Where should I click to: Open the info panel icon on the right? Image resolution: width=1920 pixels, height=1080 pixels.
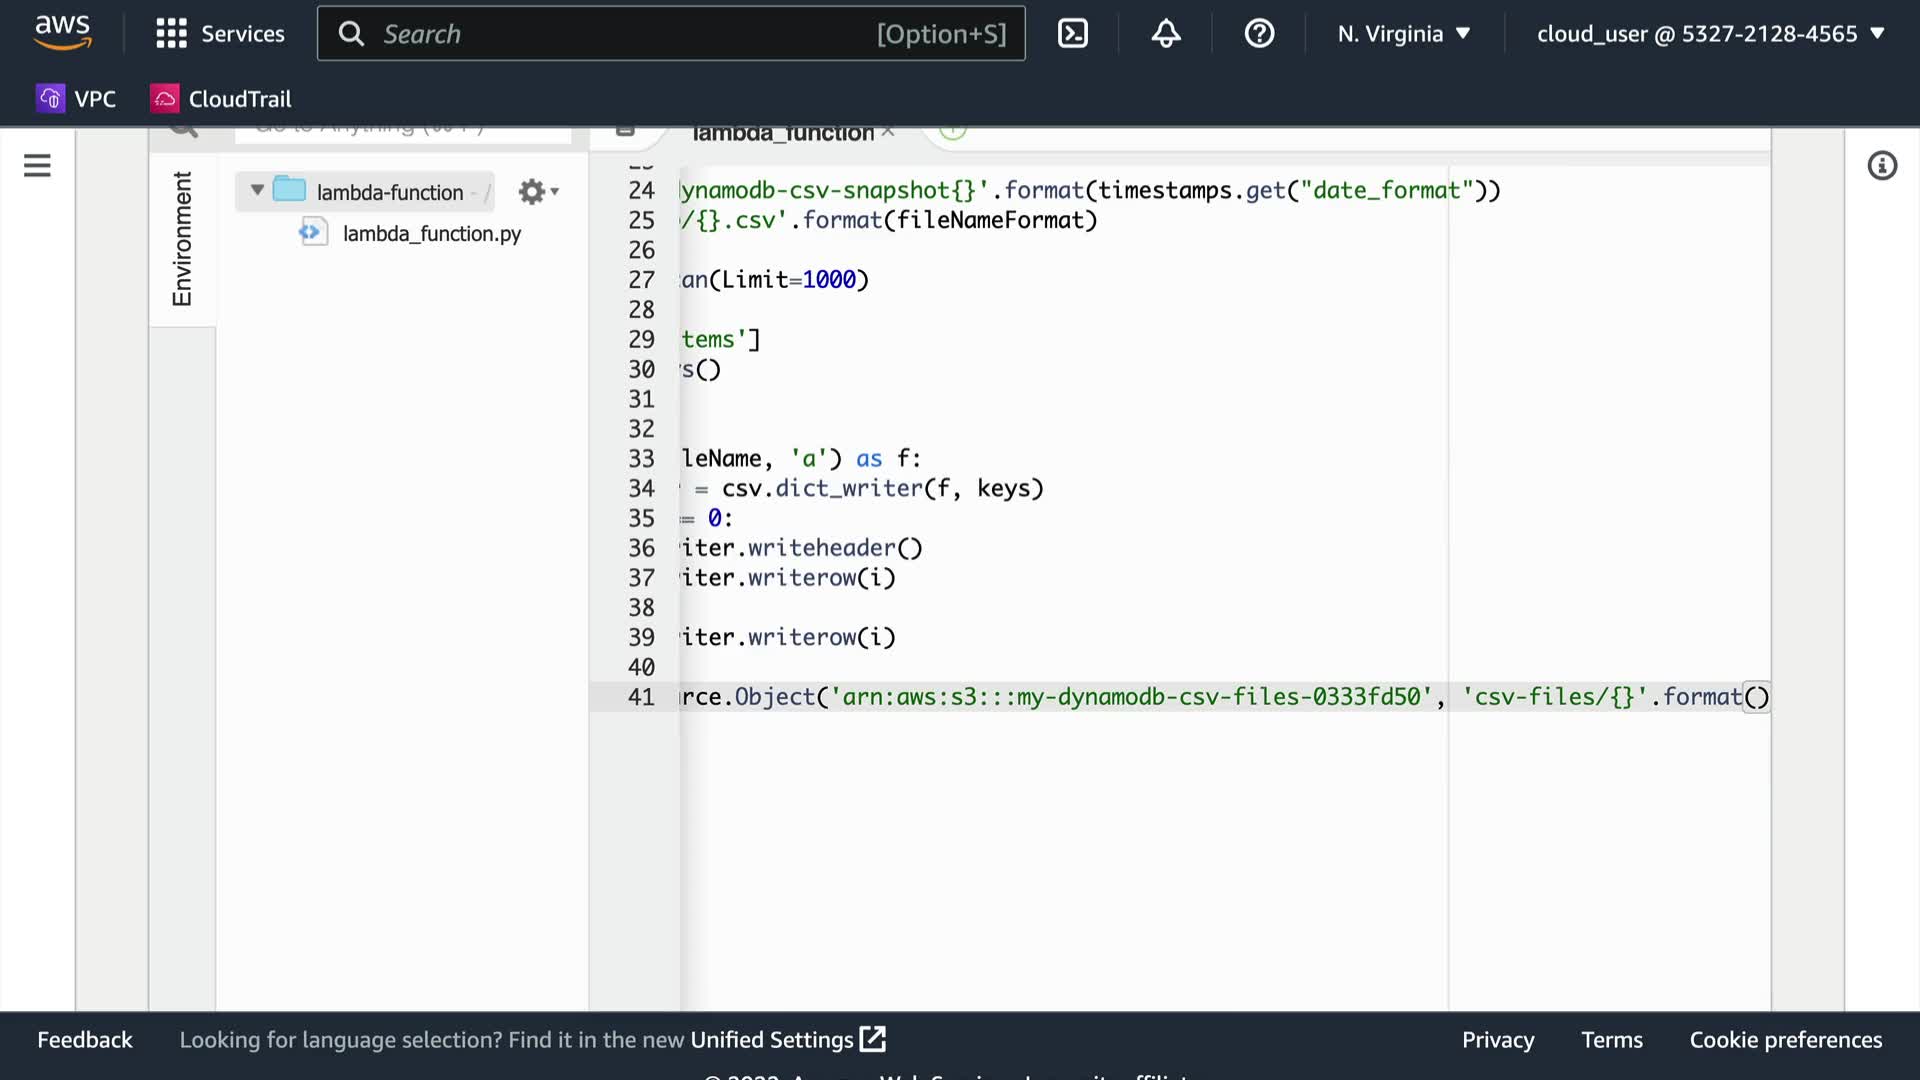(x=1882, y=166)
